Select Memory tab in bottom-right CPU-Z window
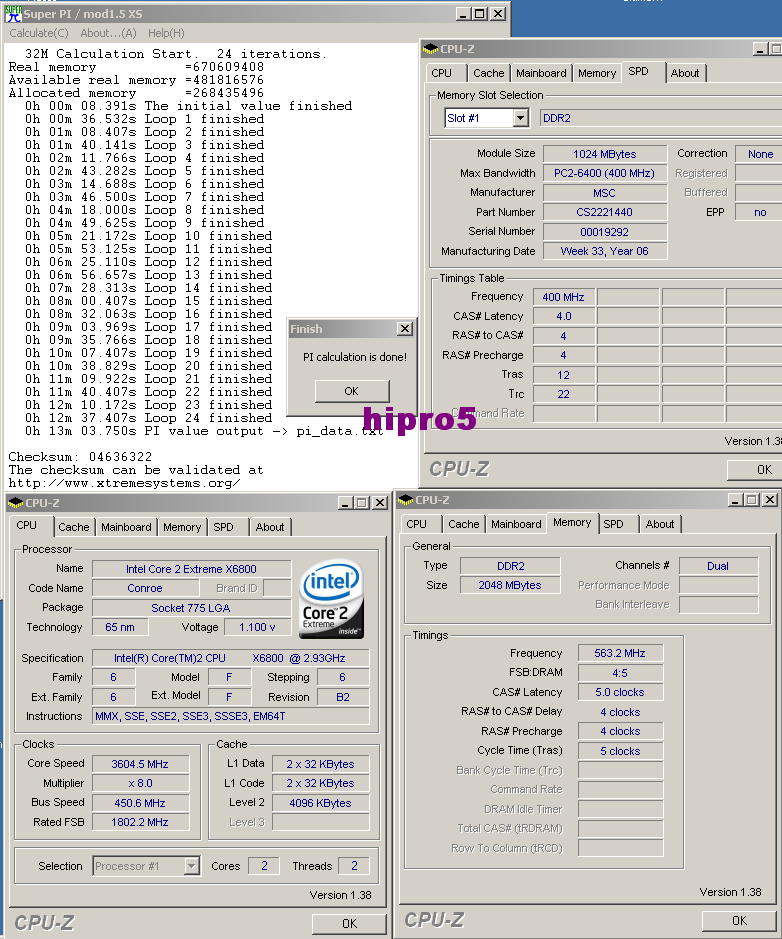Viewport: 782px width, 939px height. 572,522
